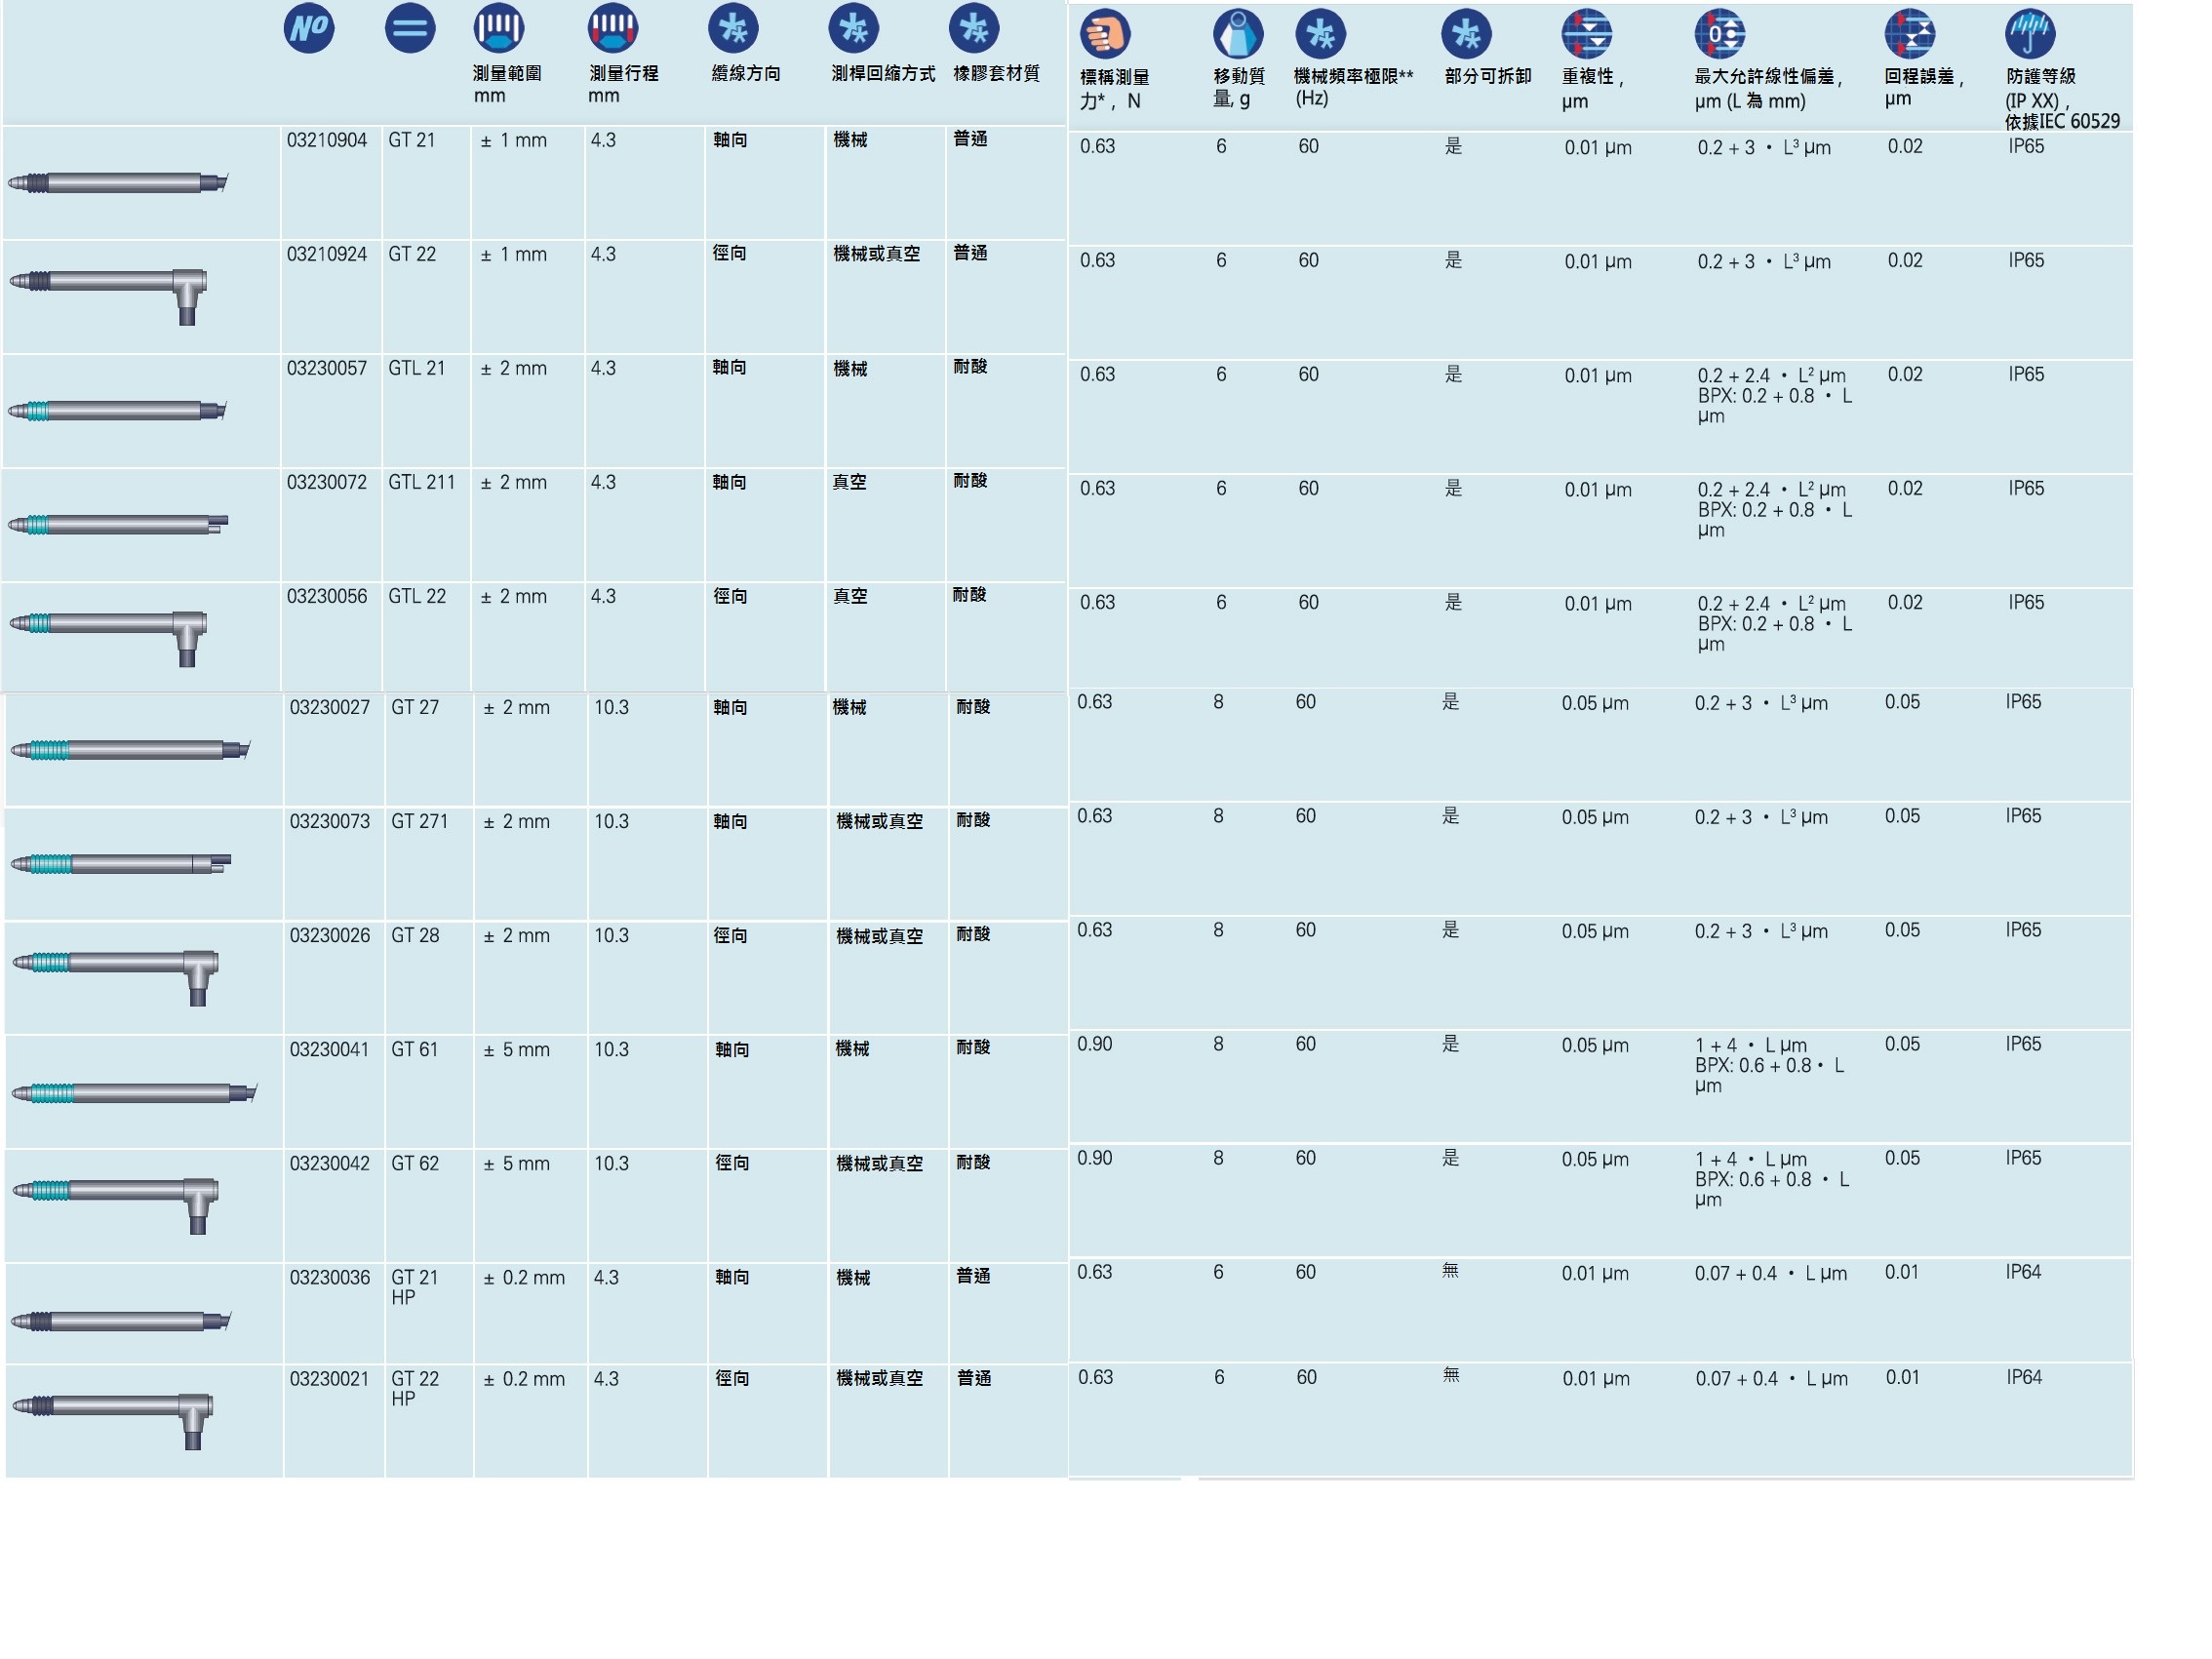The width and height of the screenshot is (2212, 1659).
Task: Select the GT 27 probe image
Action: (130, 750)
